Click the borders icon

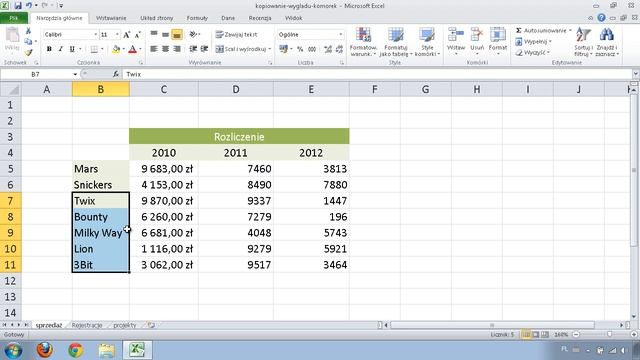tap(94, 49)
